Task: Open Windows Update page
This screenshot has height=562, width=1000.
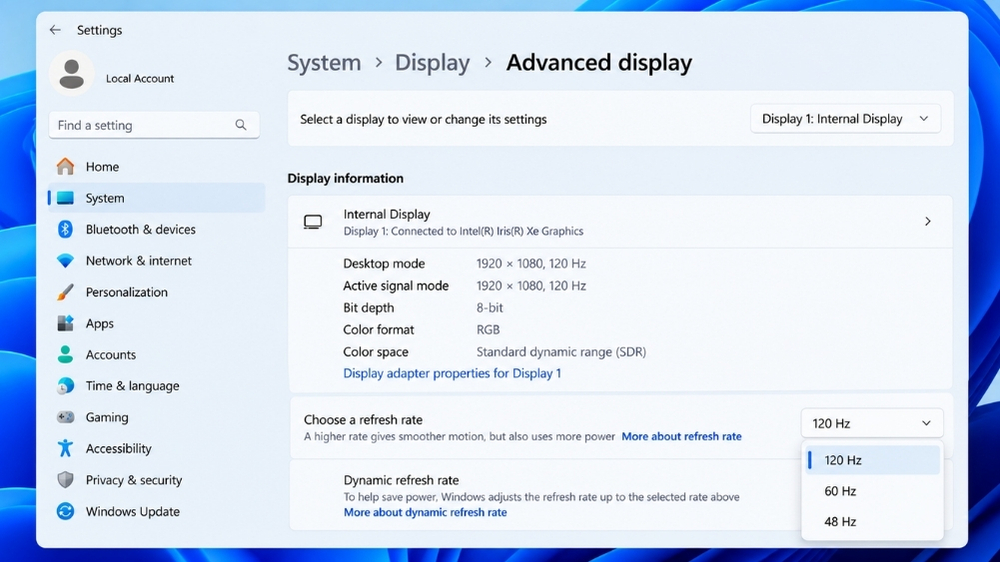Action: point(156,511)
